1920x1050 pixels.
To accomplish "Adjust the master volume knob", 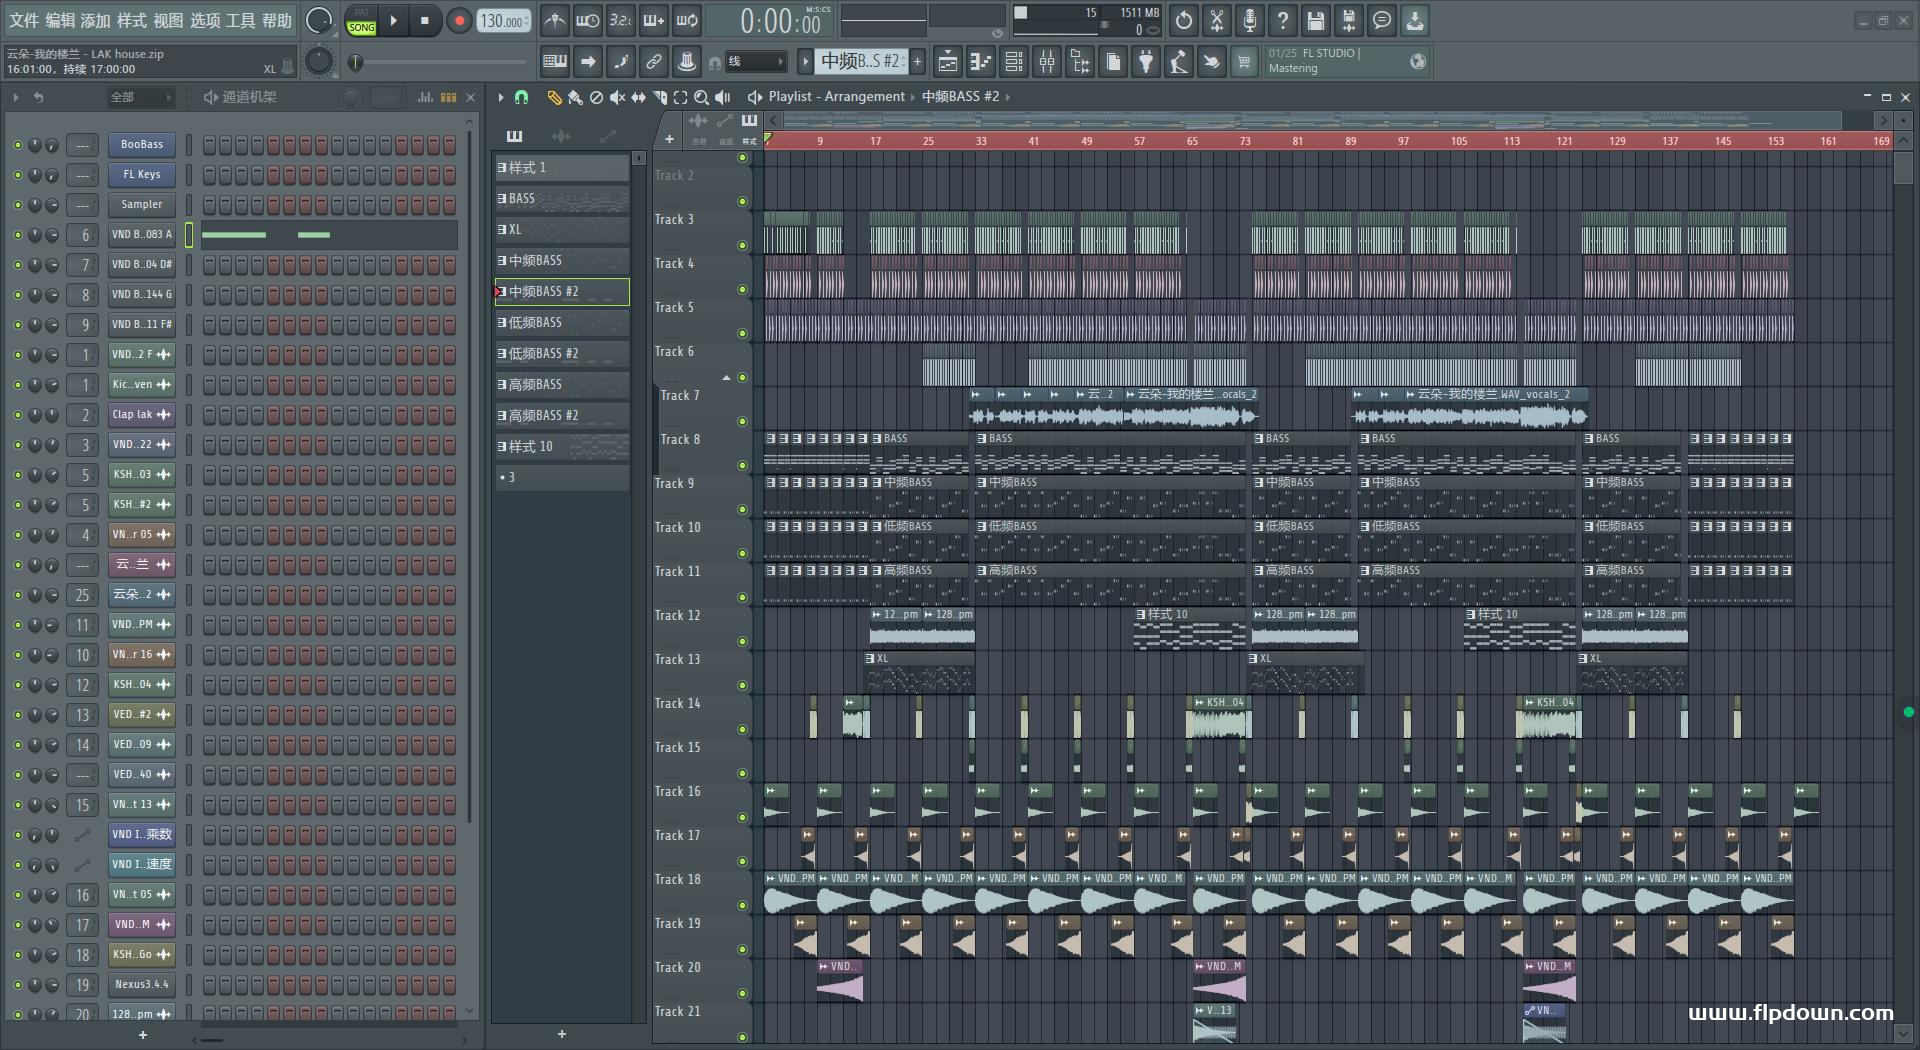I will tap(319, 20).
